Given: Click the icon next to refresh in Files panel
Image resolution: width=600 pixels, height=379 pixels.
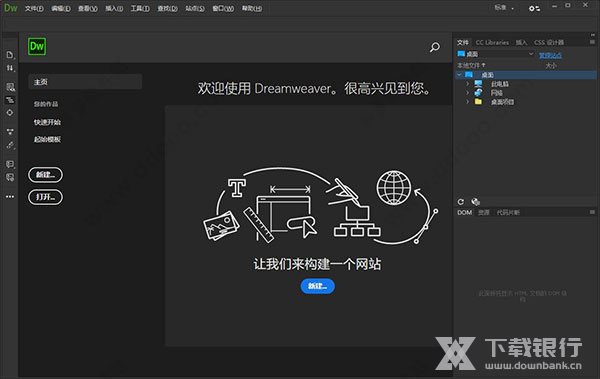Looking at the screenshot, I should click(475, 202).
